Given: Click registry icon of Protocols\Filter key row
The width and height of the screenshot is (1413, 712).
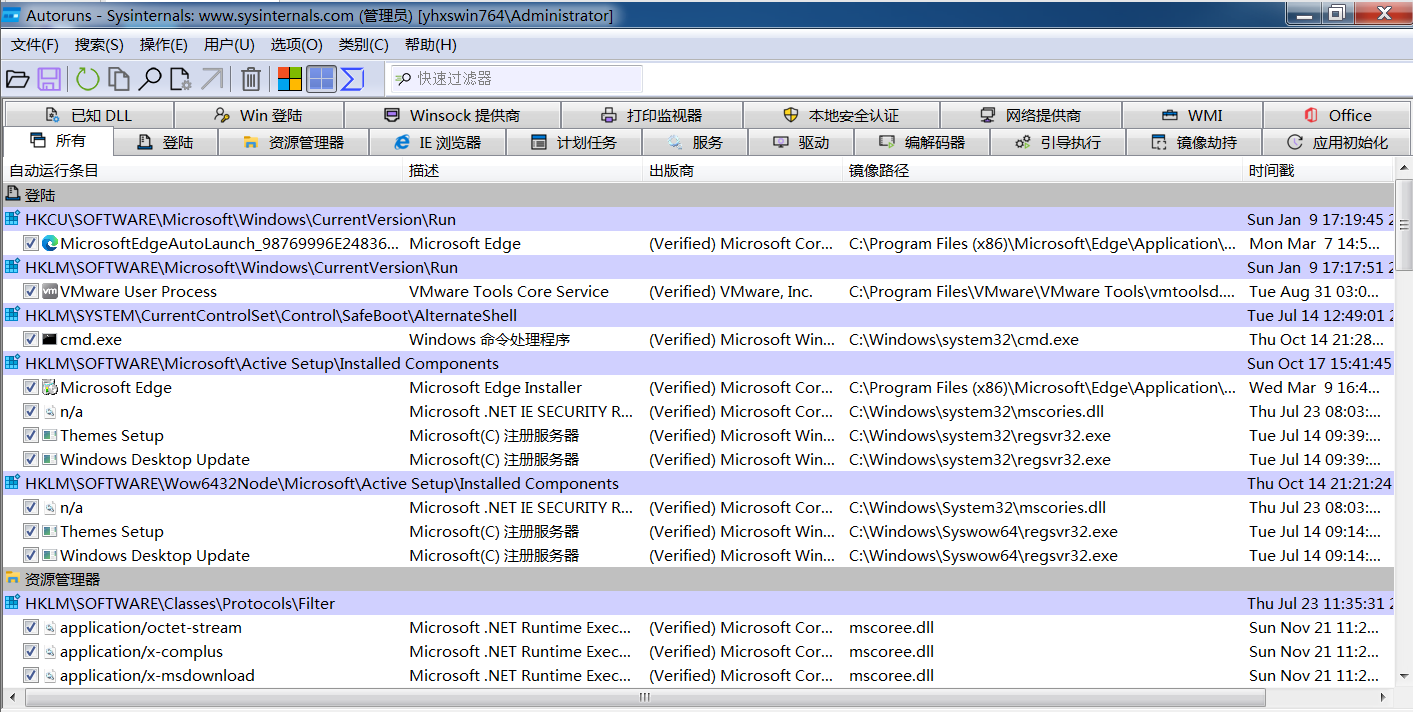Looking at the screenshot, I should point(13,603).
